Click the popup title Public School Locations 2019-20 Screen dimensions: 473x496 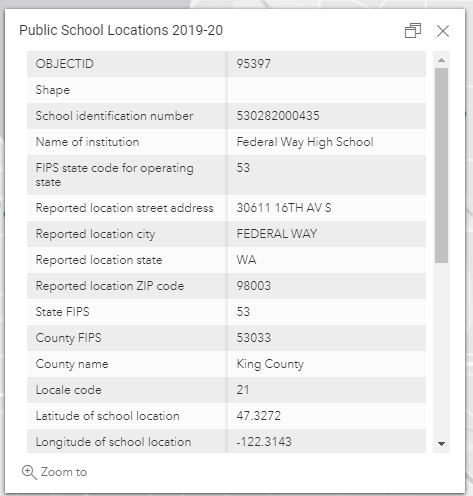(x=121, y=30)
